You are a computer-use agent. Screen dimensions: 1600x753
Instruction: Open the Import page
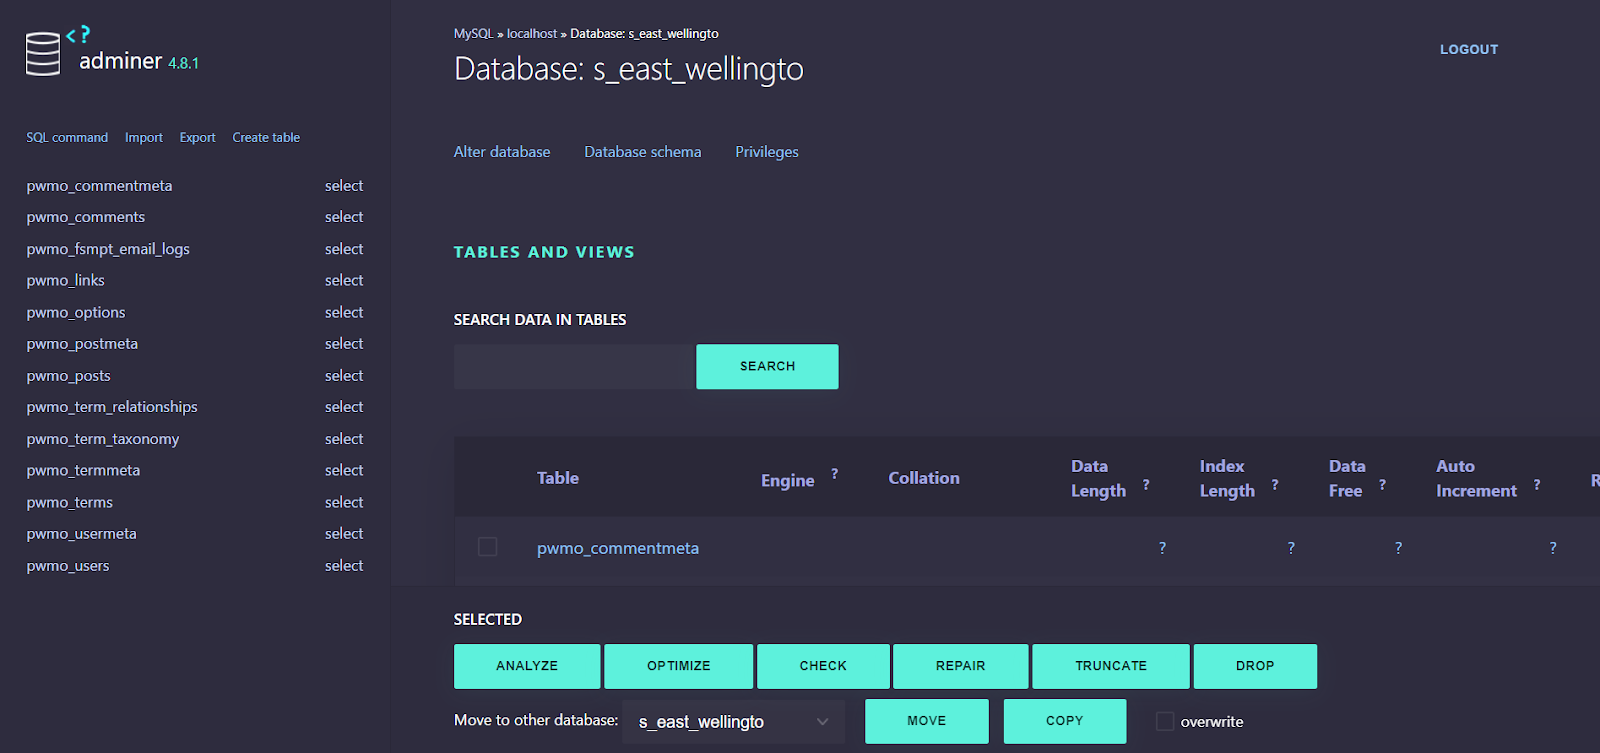pyautogui.click(x=144, y=138)
